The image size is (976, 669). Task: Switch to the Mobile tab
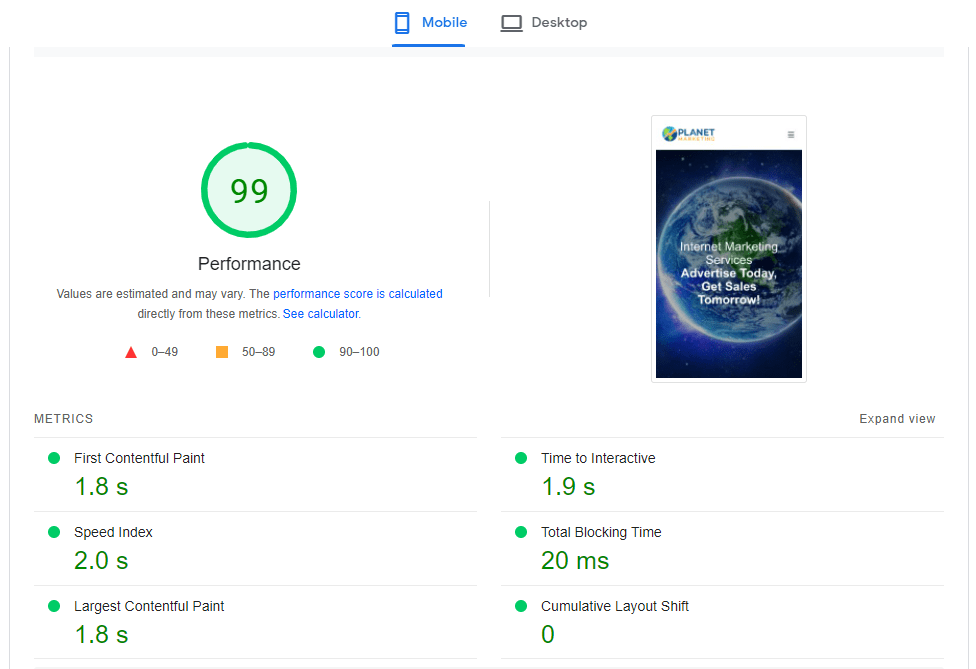pyautogui.click(x=429, y=23)
